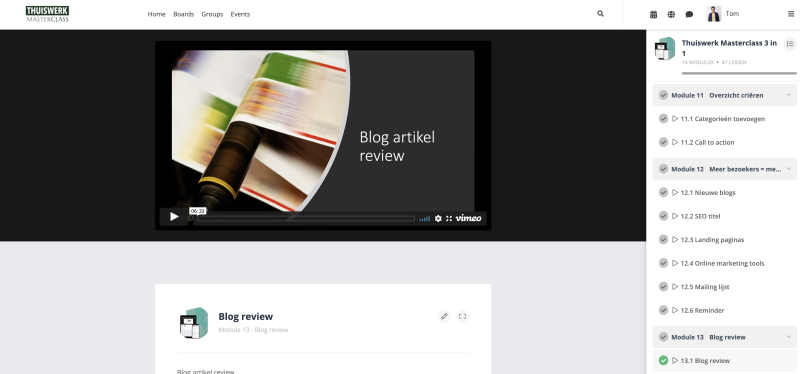Click the Blog review heading

pos(245,316)
